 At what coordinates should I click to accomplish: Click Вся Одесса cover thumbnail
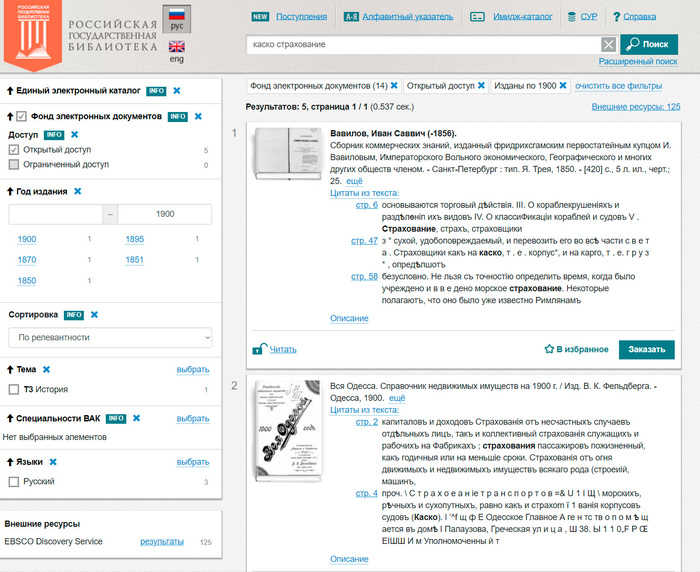(x=288, y=430)
